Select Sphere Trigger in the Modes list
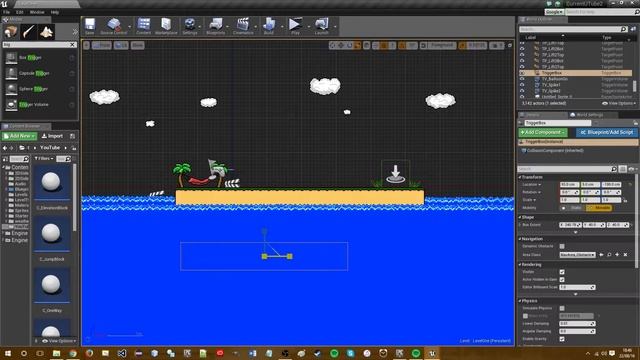 [40, 89]
